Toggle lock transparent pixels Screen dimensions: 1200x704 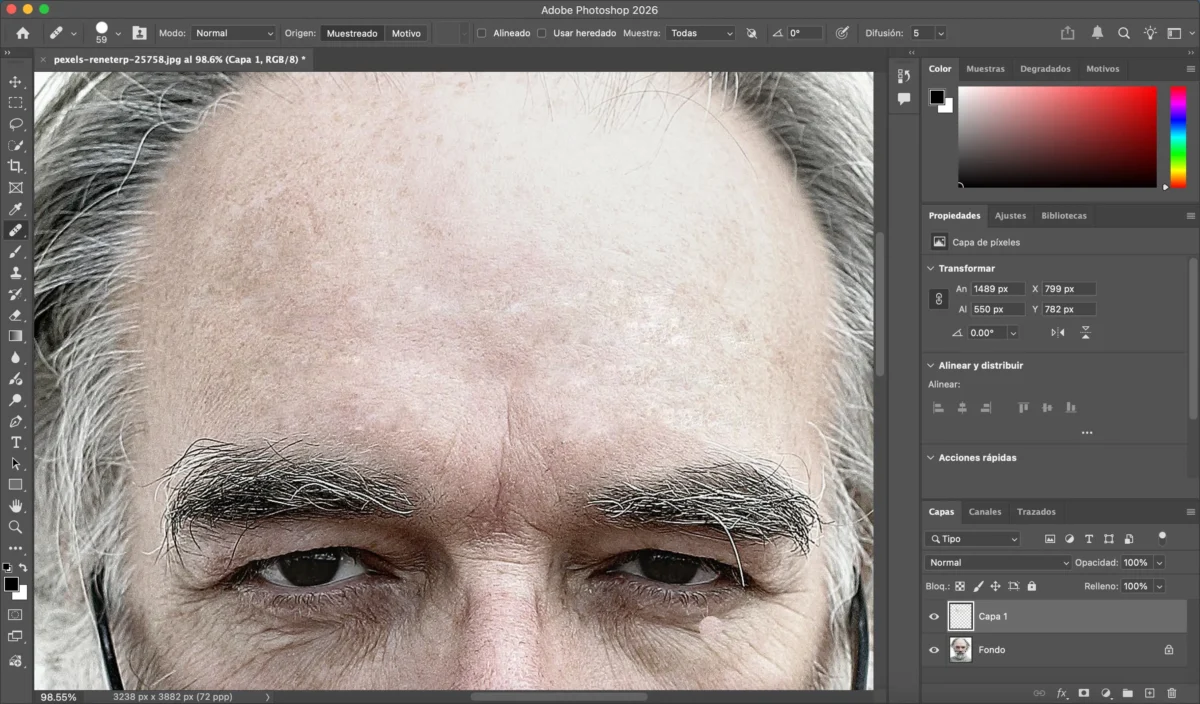[x=960, y=587]
